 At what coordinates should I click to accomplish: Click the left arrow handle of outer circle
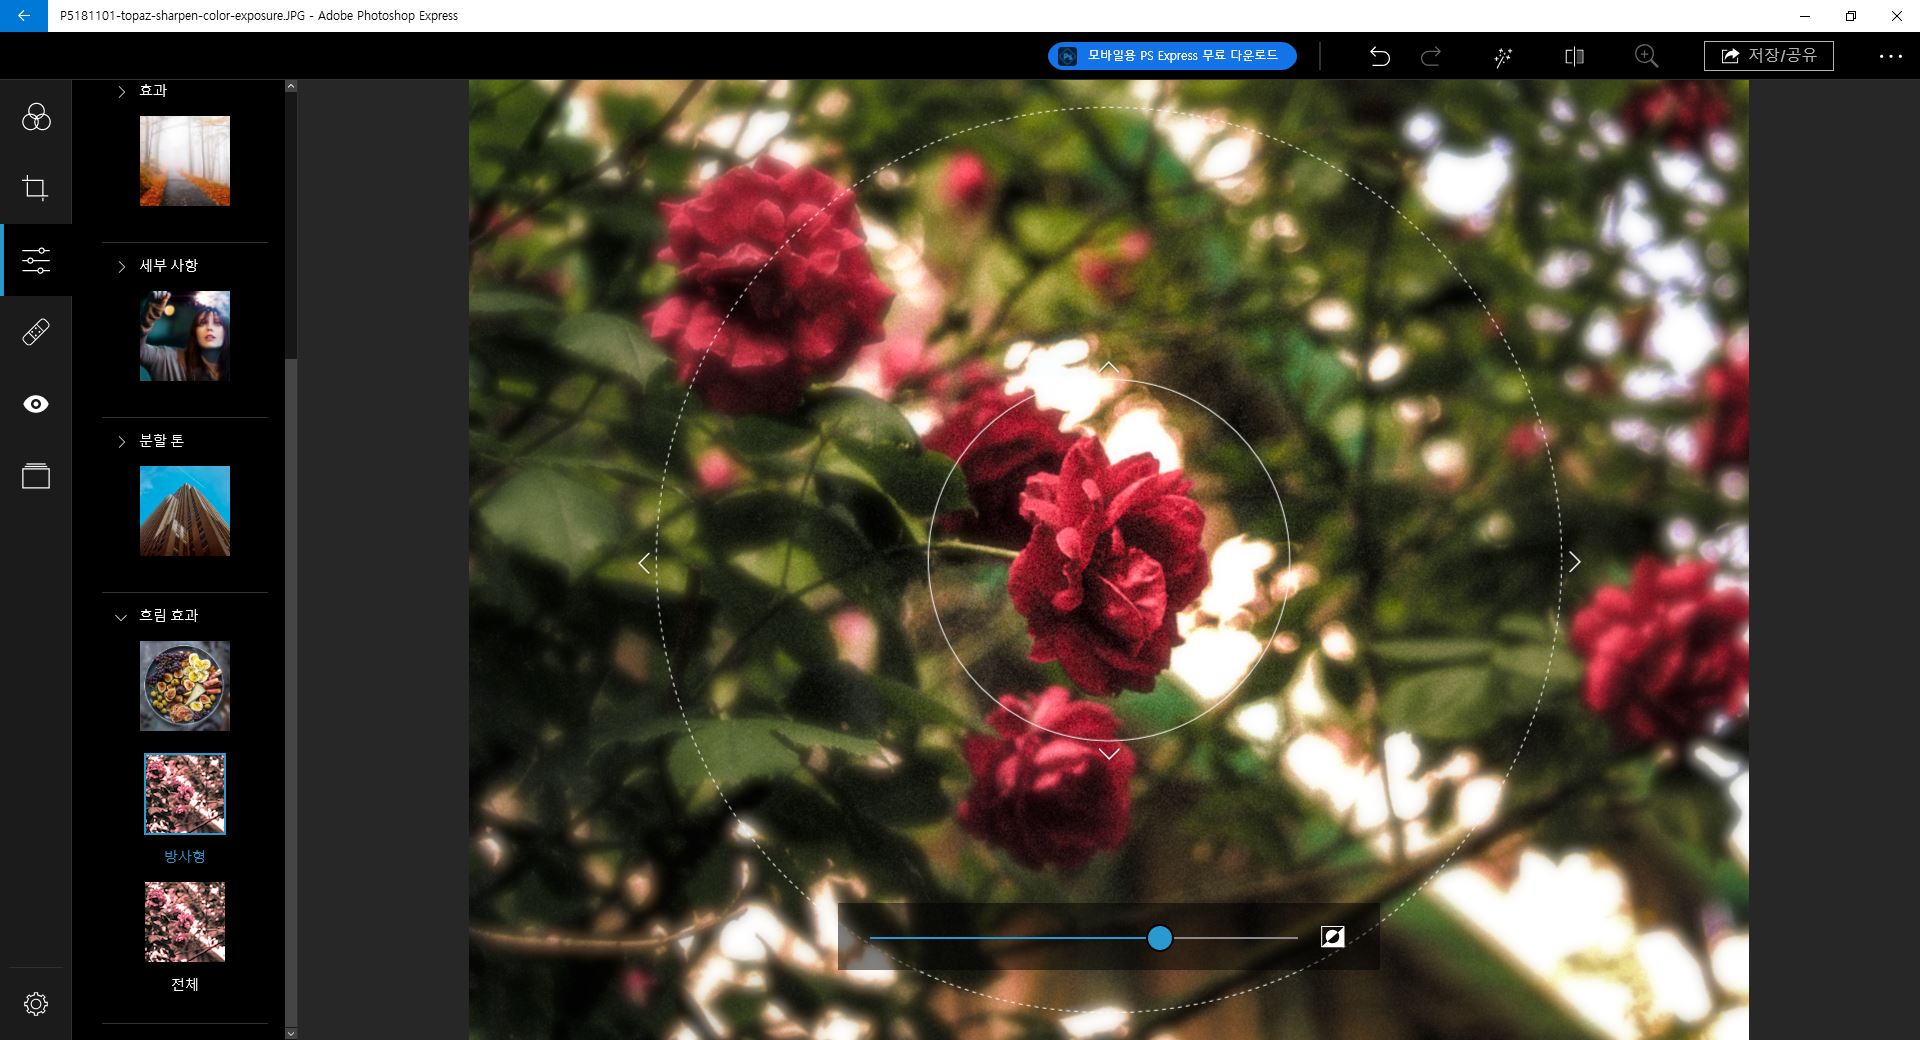(644, 563)
